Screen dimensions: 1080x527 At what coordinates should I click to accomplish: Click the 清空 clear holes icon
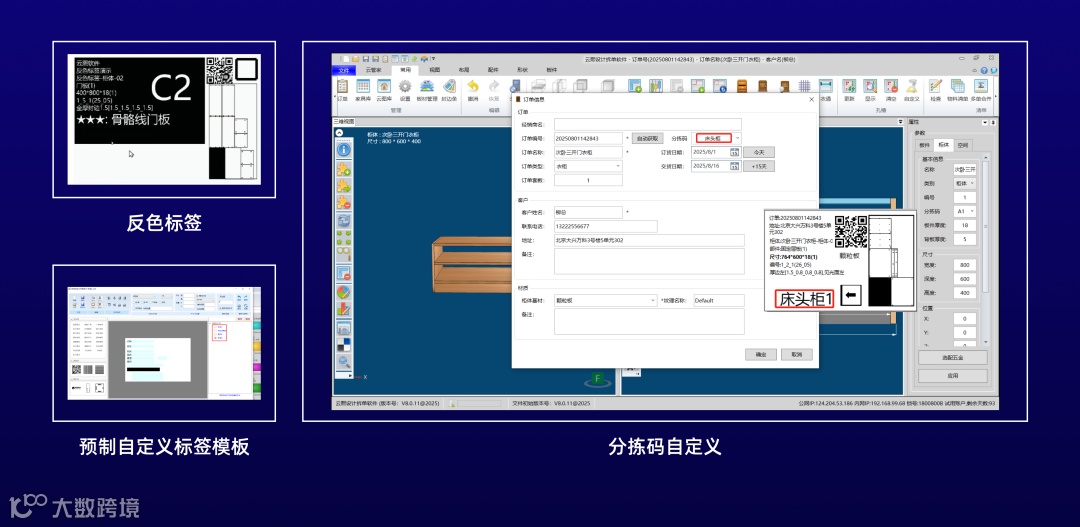[x=891, y=90]
